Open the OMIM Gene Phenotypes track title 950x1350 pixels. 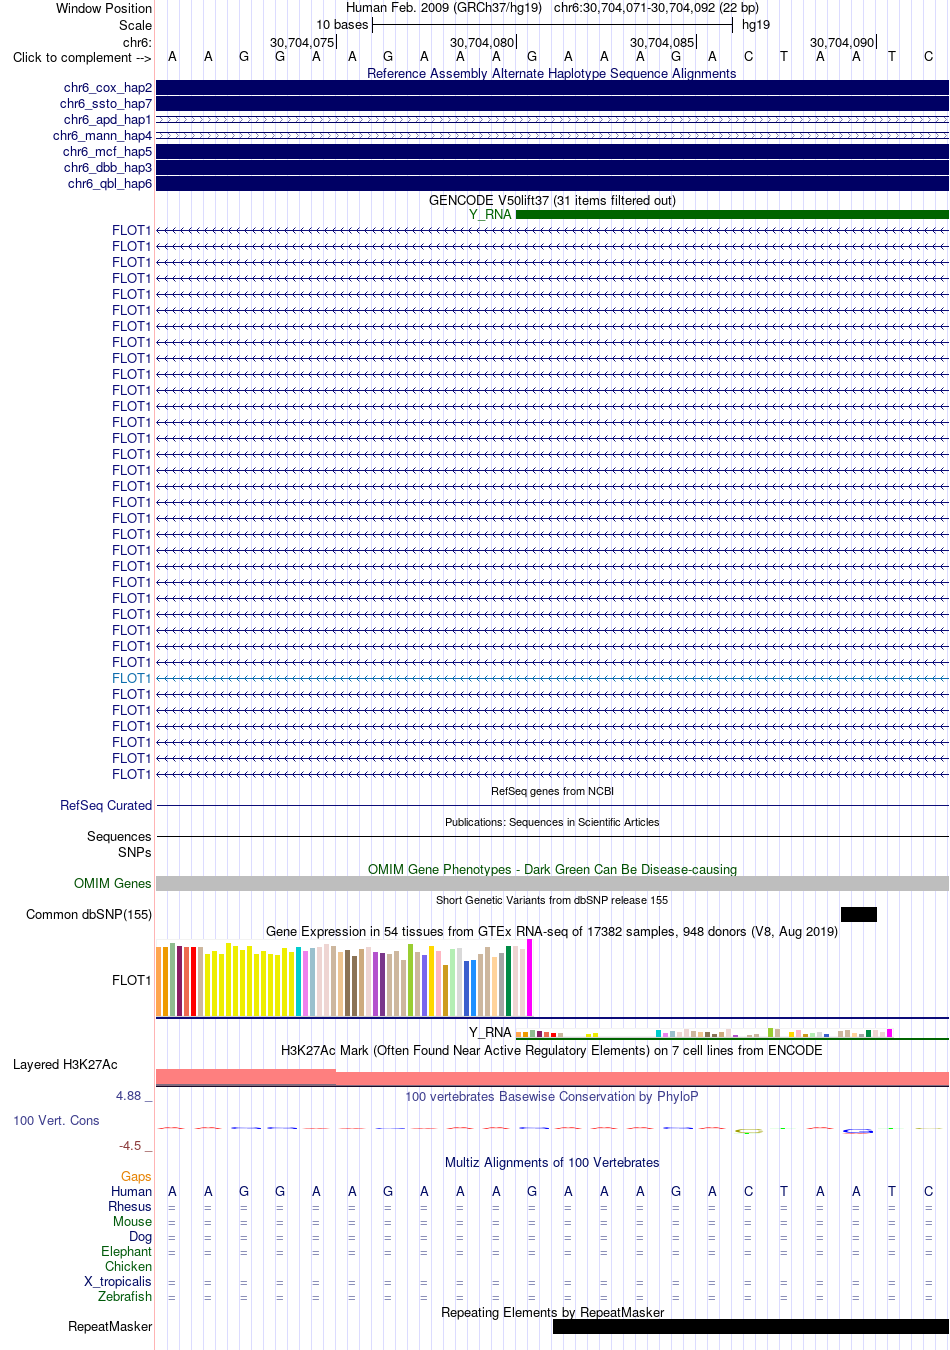point(552,869)
